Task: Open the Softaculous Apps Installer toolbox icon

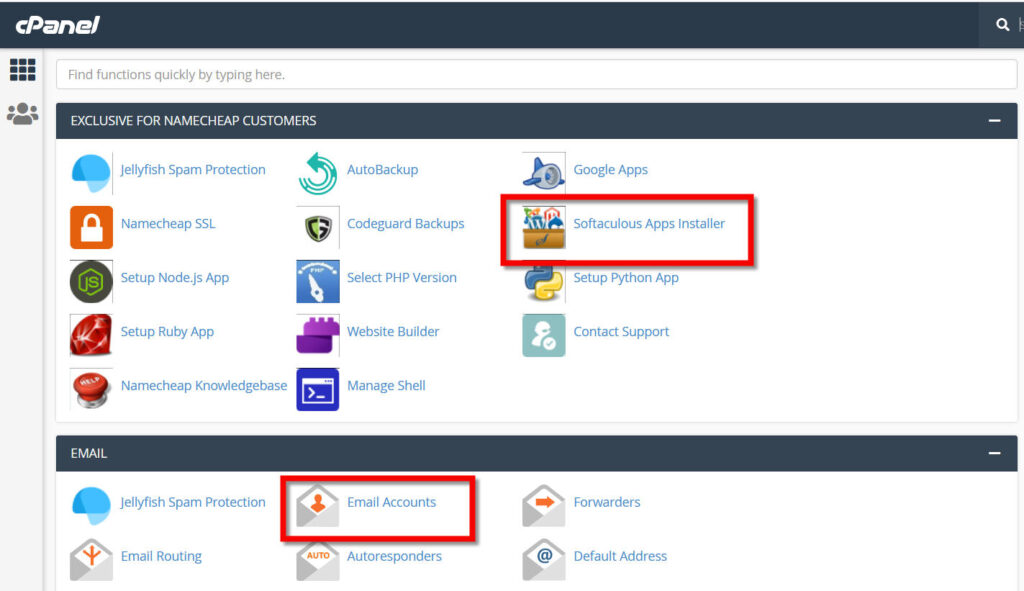Action: (x=543, y=227)
